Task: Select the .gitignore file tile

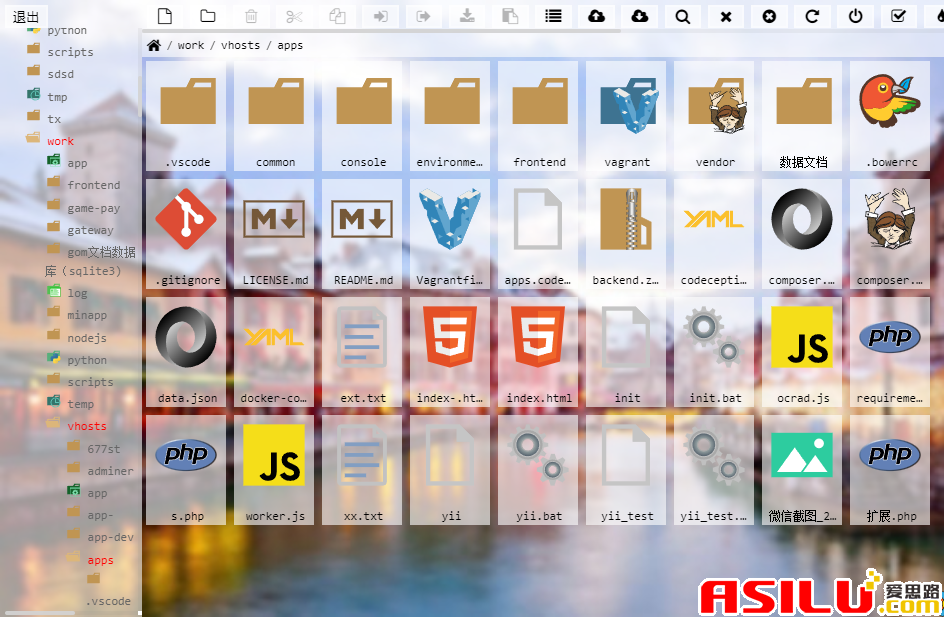Action: click(x=188, y=234)
